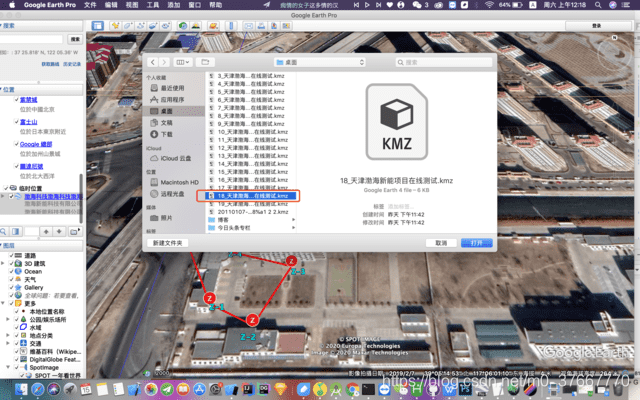Click the Add Placemark pushpin icon
Image resolution: width=640 pixels, height=400 pixels.
tap(116, 26)
